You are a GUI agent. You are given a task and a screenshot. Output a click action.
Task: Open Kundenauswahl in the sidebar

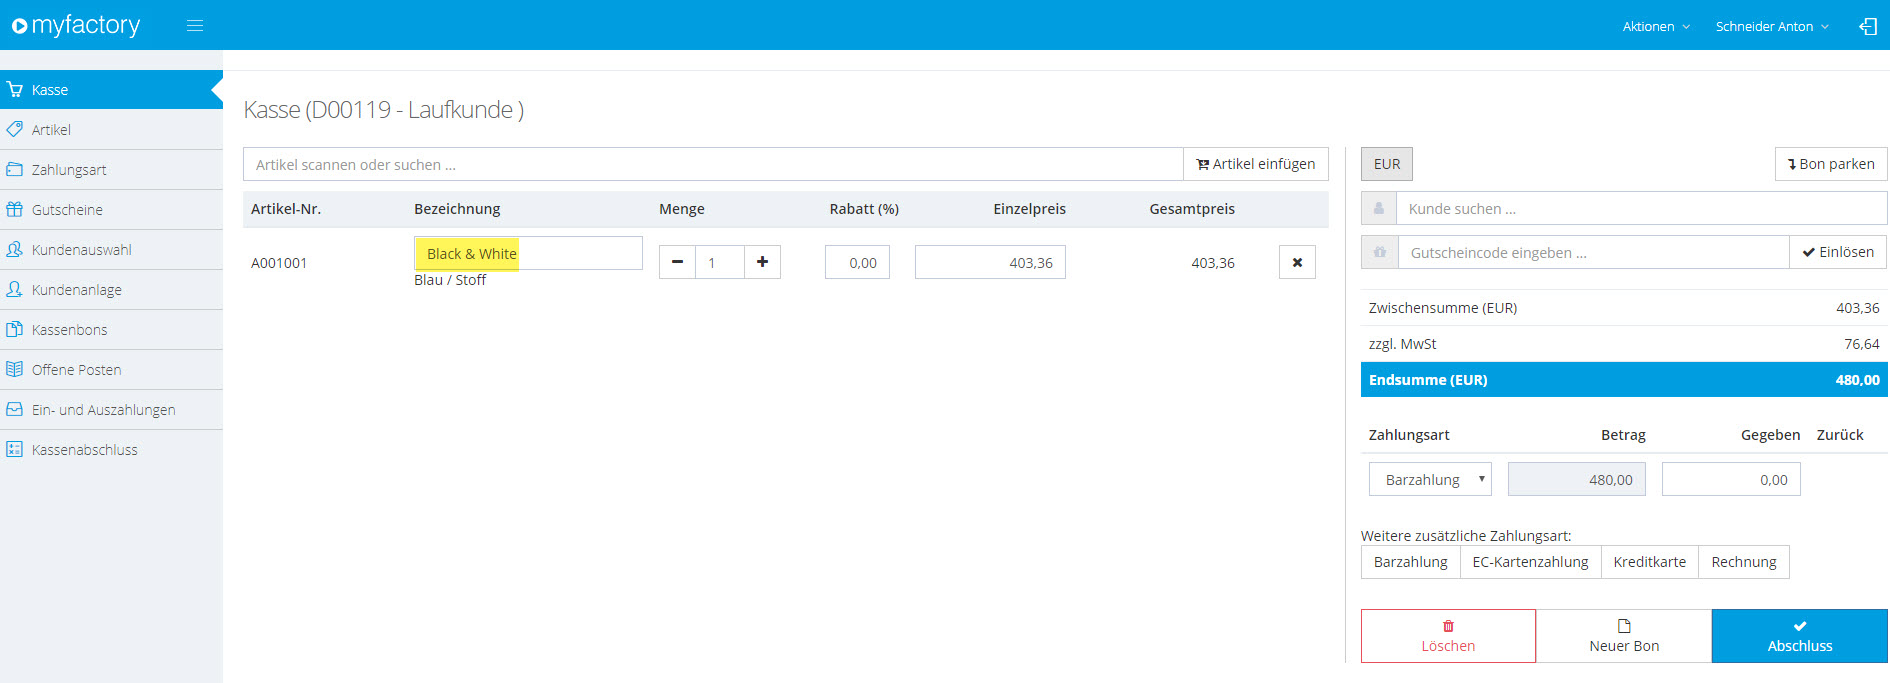(x=111, y=249)
